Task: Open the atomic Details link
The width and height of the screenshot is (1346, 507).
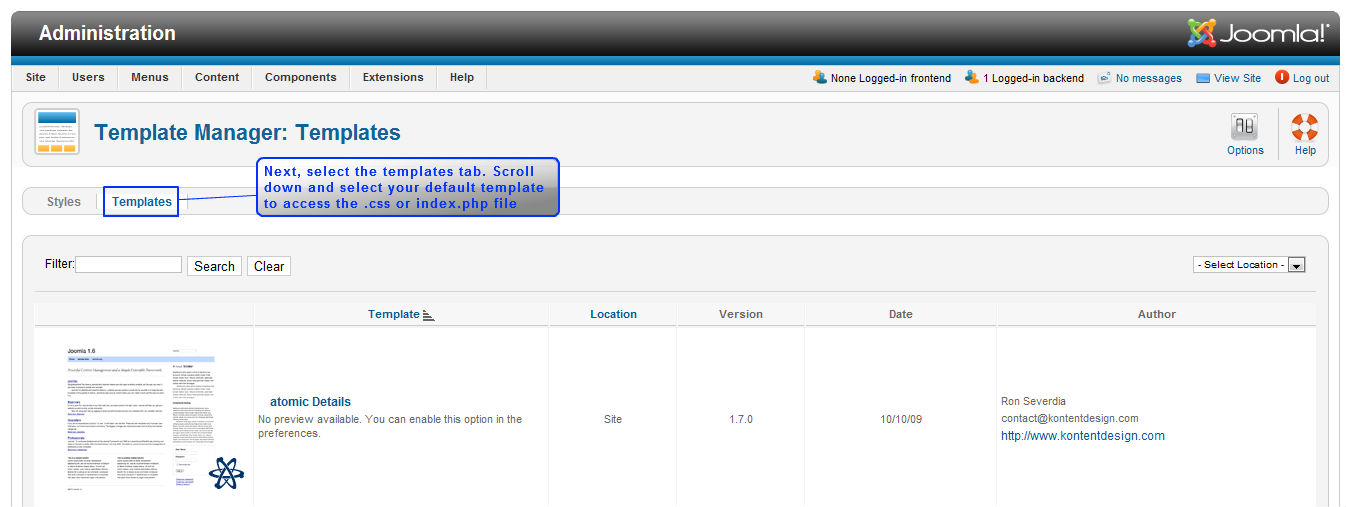Action: (x=310, y=402)
